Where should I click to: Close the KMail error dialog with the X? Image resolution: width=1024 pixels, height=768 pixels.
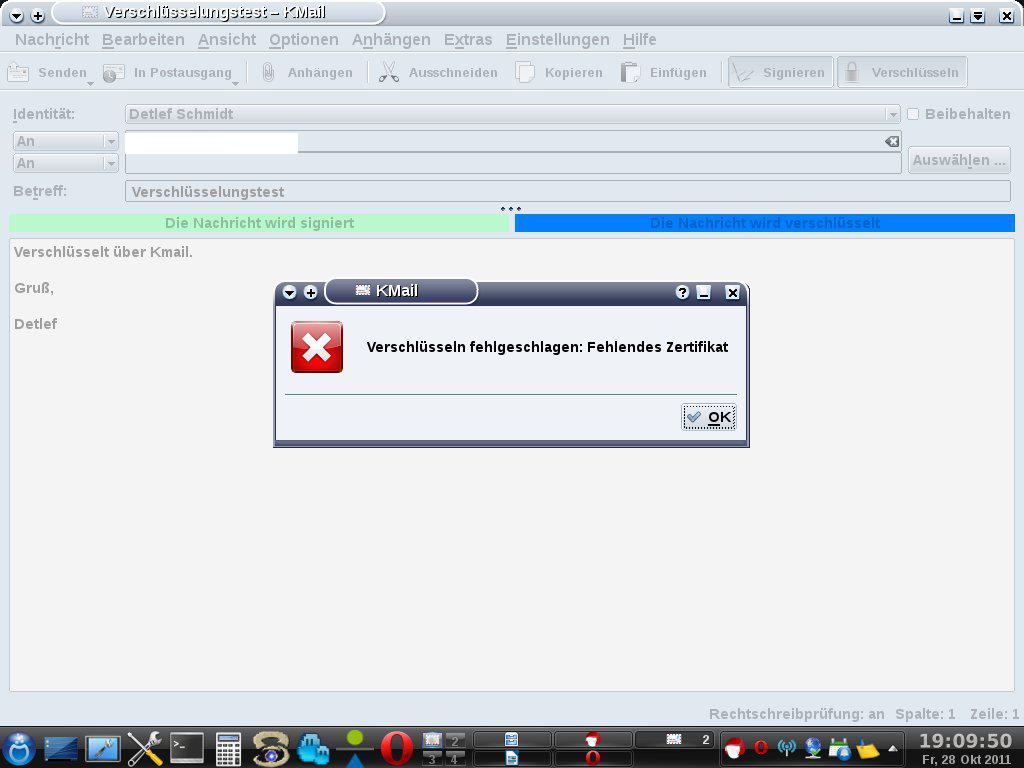(733, 292)
